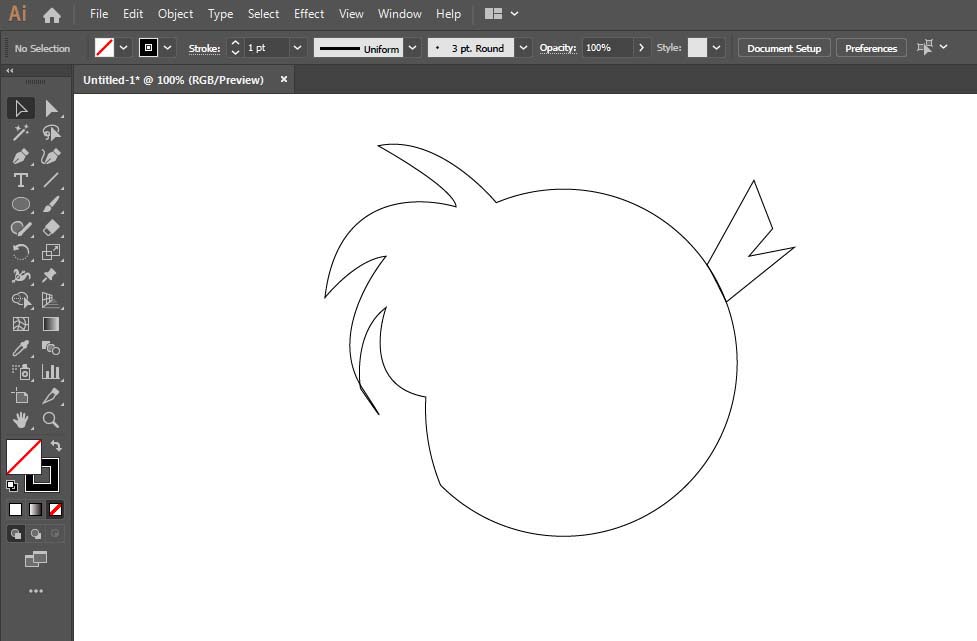The width and height of the screenshot is (977, 641).
Task: Select the Direct Selection tool
Action: click(51, 108)
